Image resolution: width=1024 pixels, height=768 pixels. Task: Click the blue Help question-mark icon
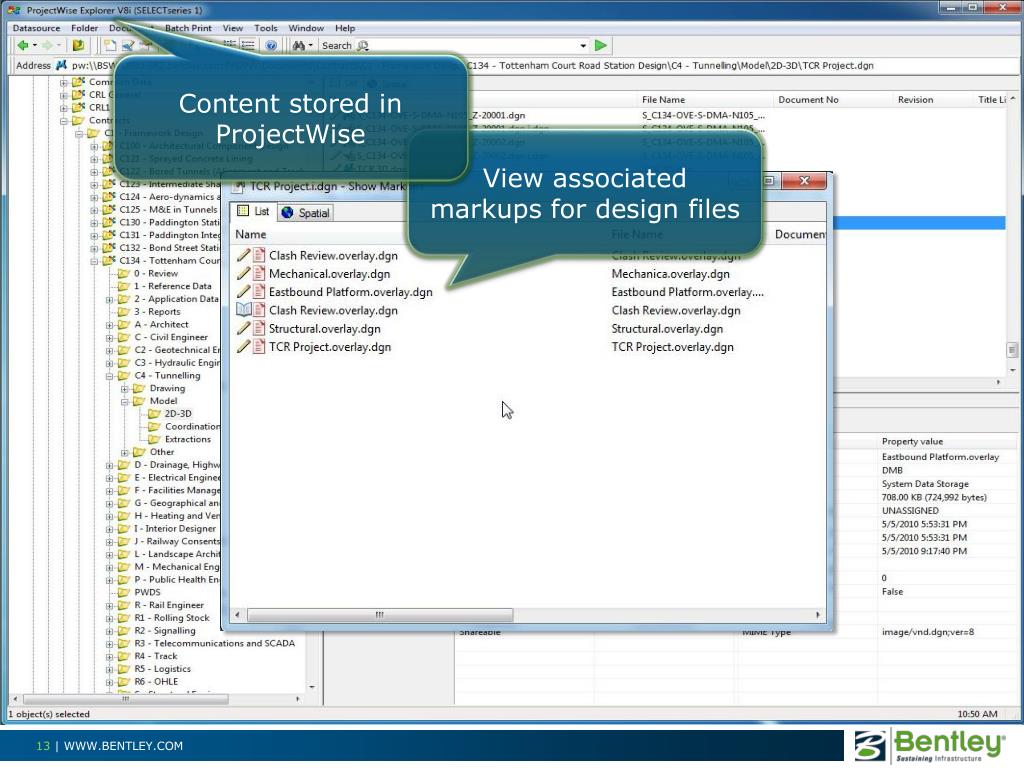[271, 45]
